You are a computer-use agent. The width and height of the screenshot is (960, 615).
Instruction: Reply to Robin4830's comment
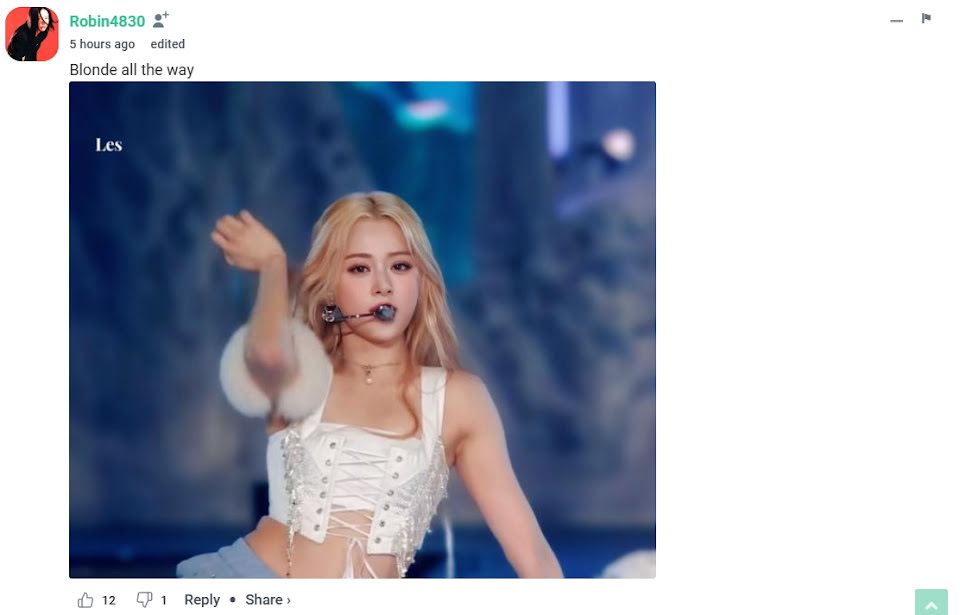pos(202,600)
